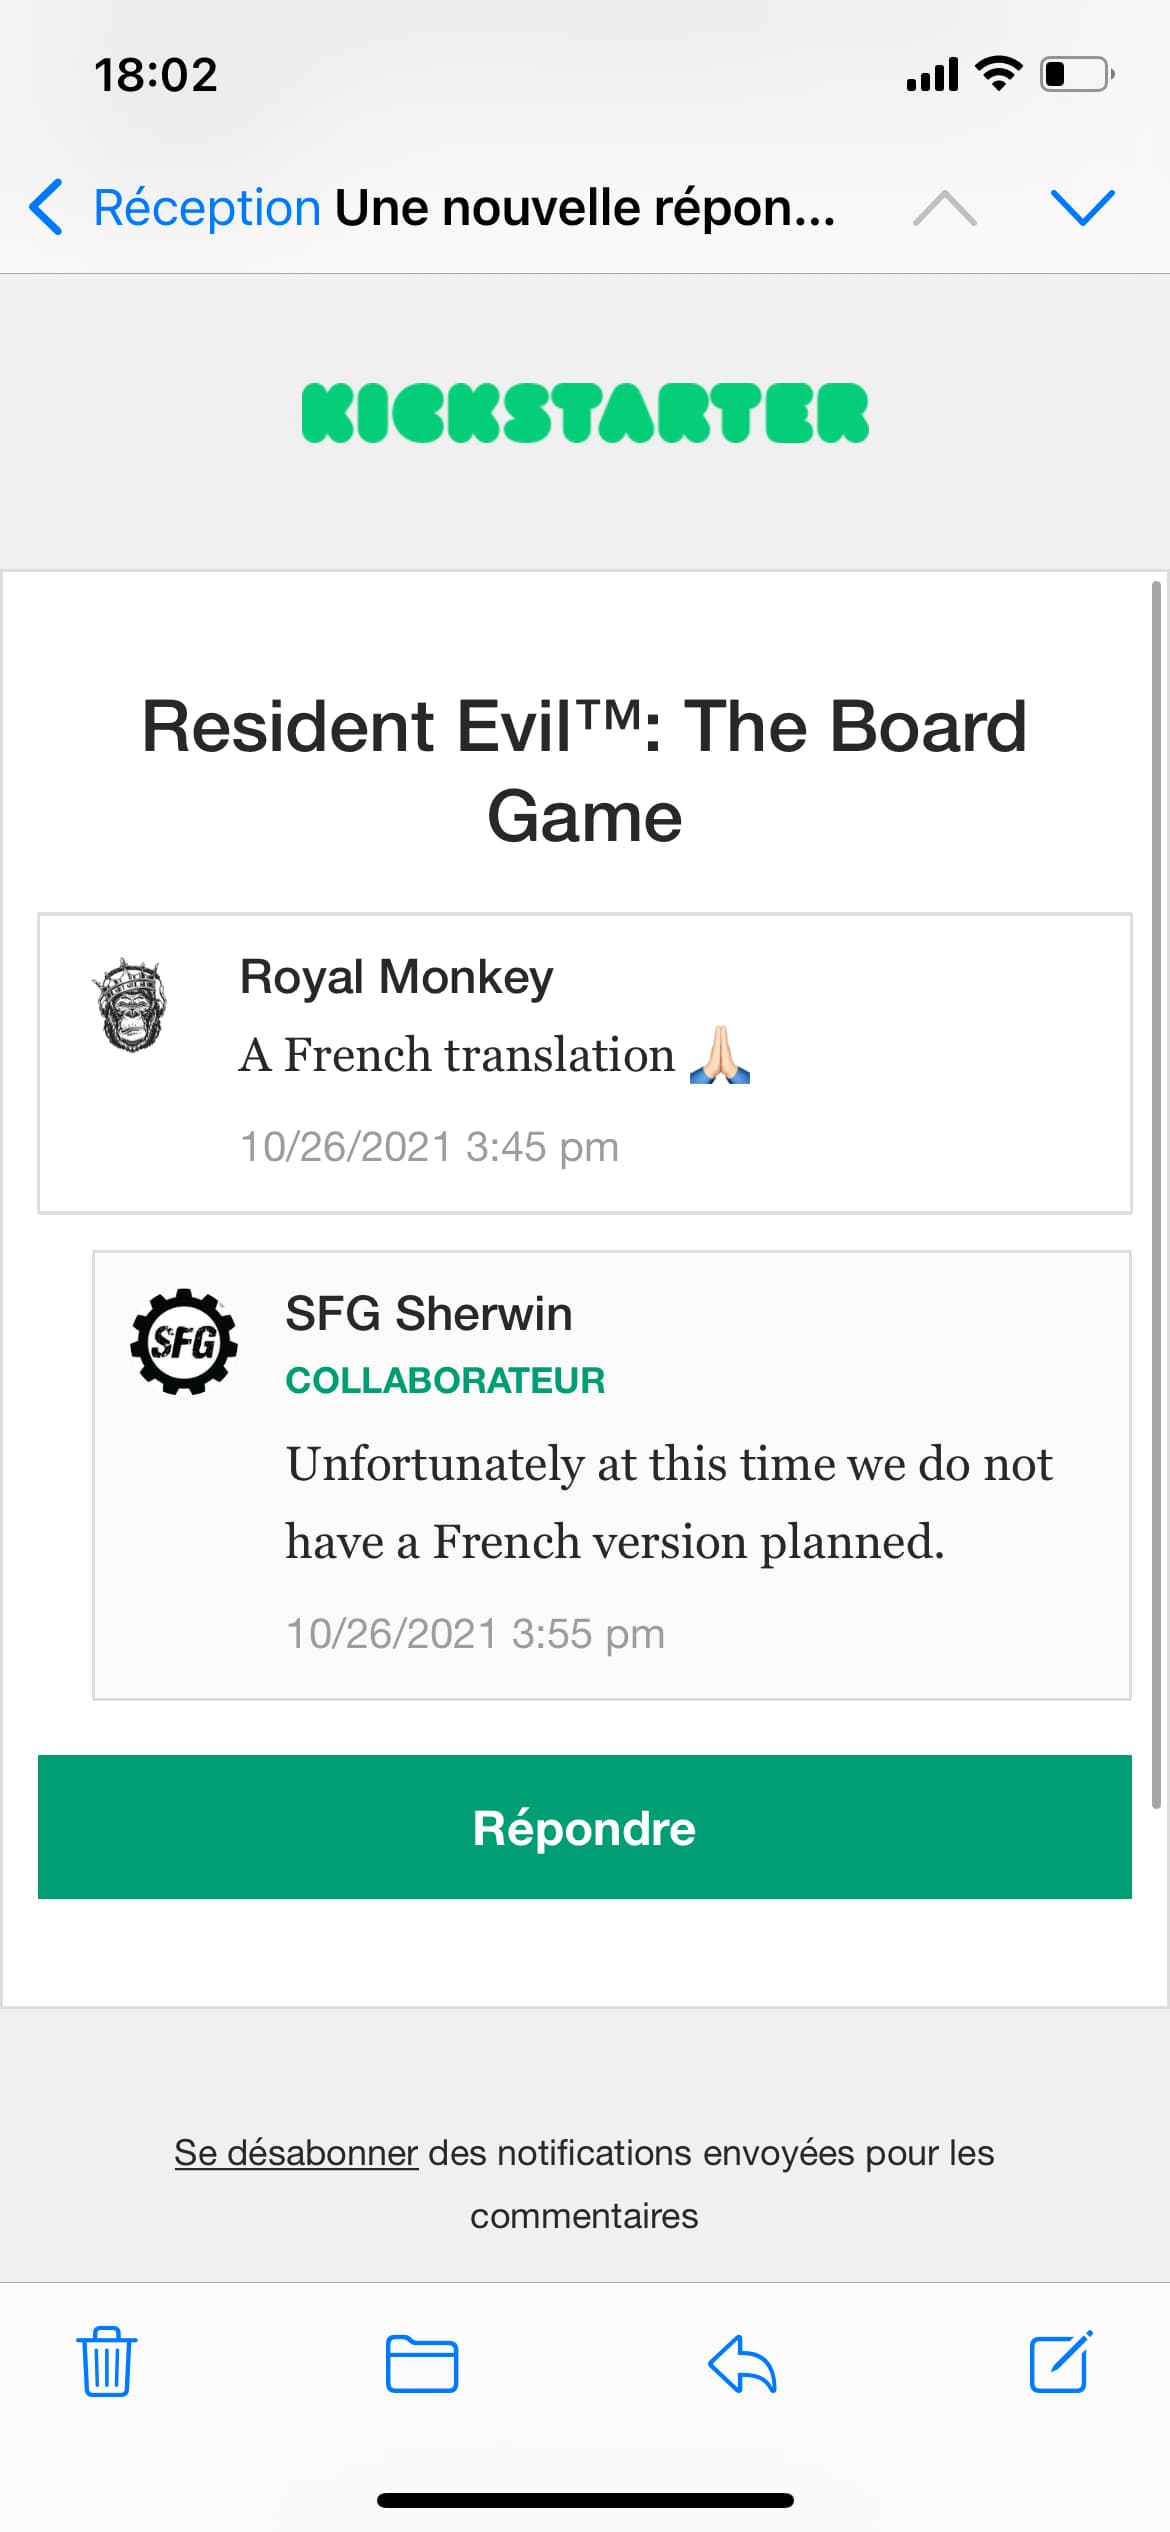The height and width of the screenshot is (2532, 1170).
Task: Tap the email subject Une nouvelle répon…
Action: tap(585, 208)
